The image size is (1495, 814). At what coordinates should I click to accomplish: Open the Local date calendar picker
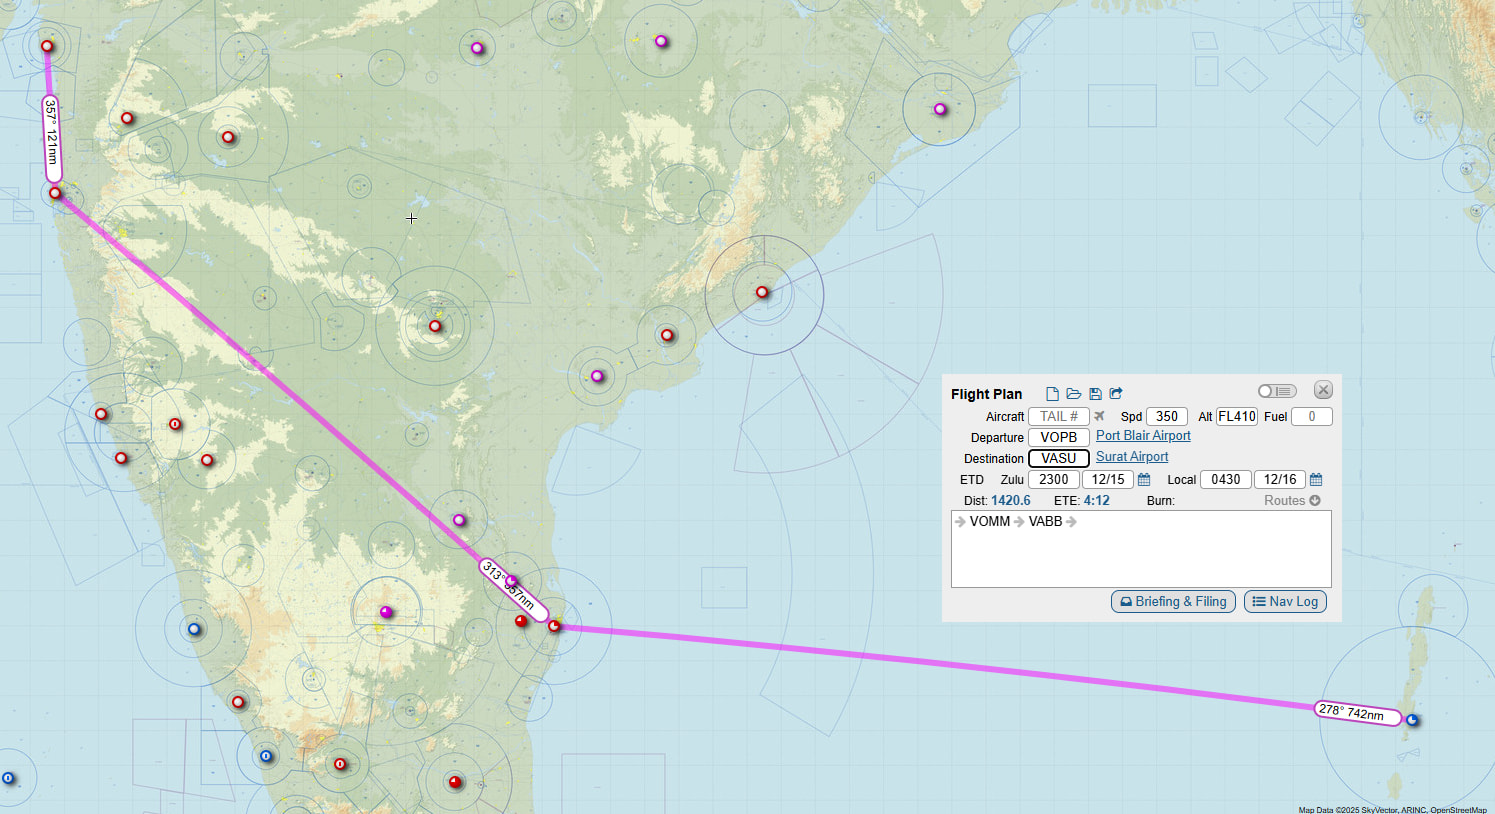tap(1316, 480)
